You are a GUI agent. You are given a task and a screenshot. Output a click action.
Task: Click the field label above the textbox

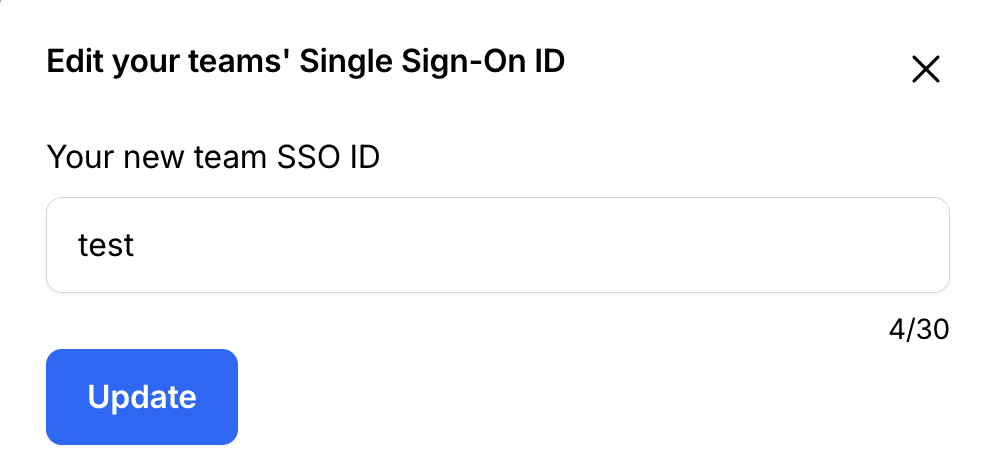[213, 157]
